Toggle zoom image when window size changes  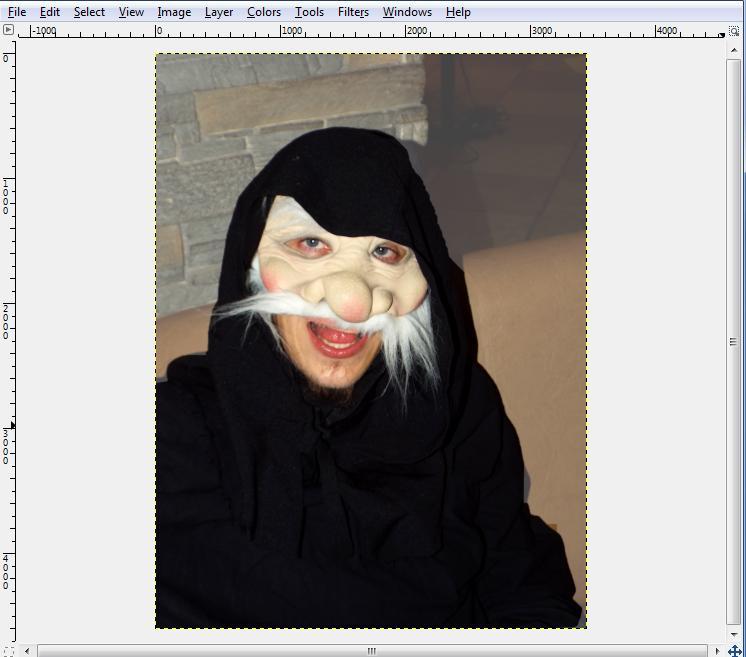coord(734,31)
